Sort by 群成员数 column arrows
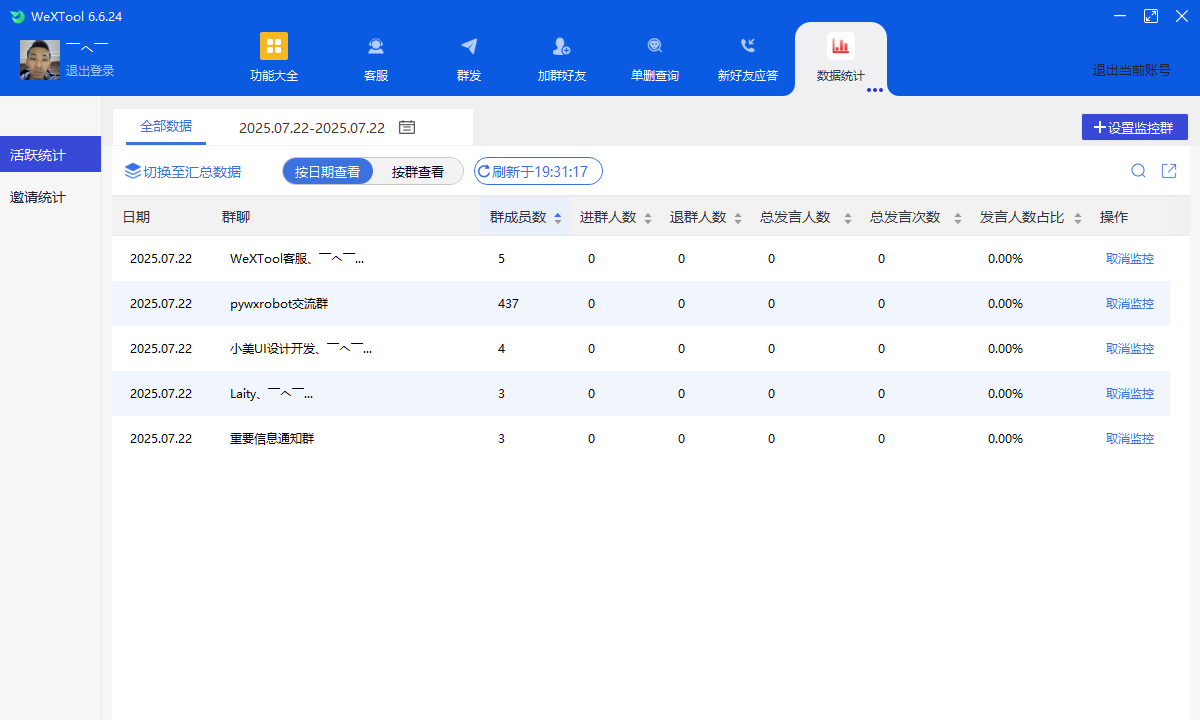The image size is (1200, 720). point(557,218)
